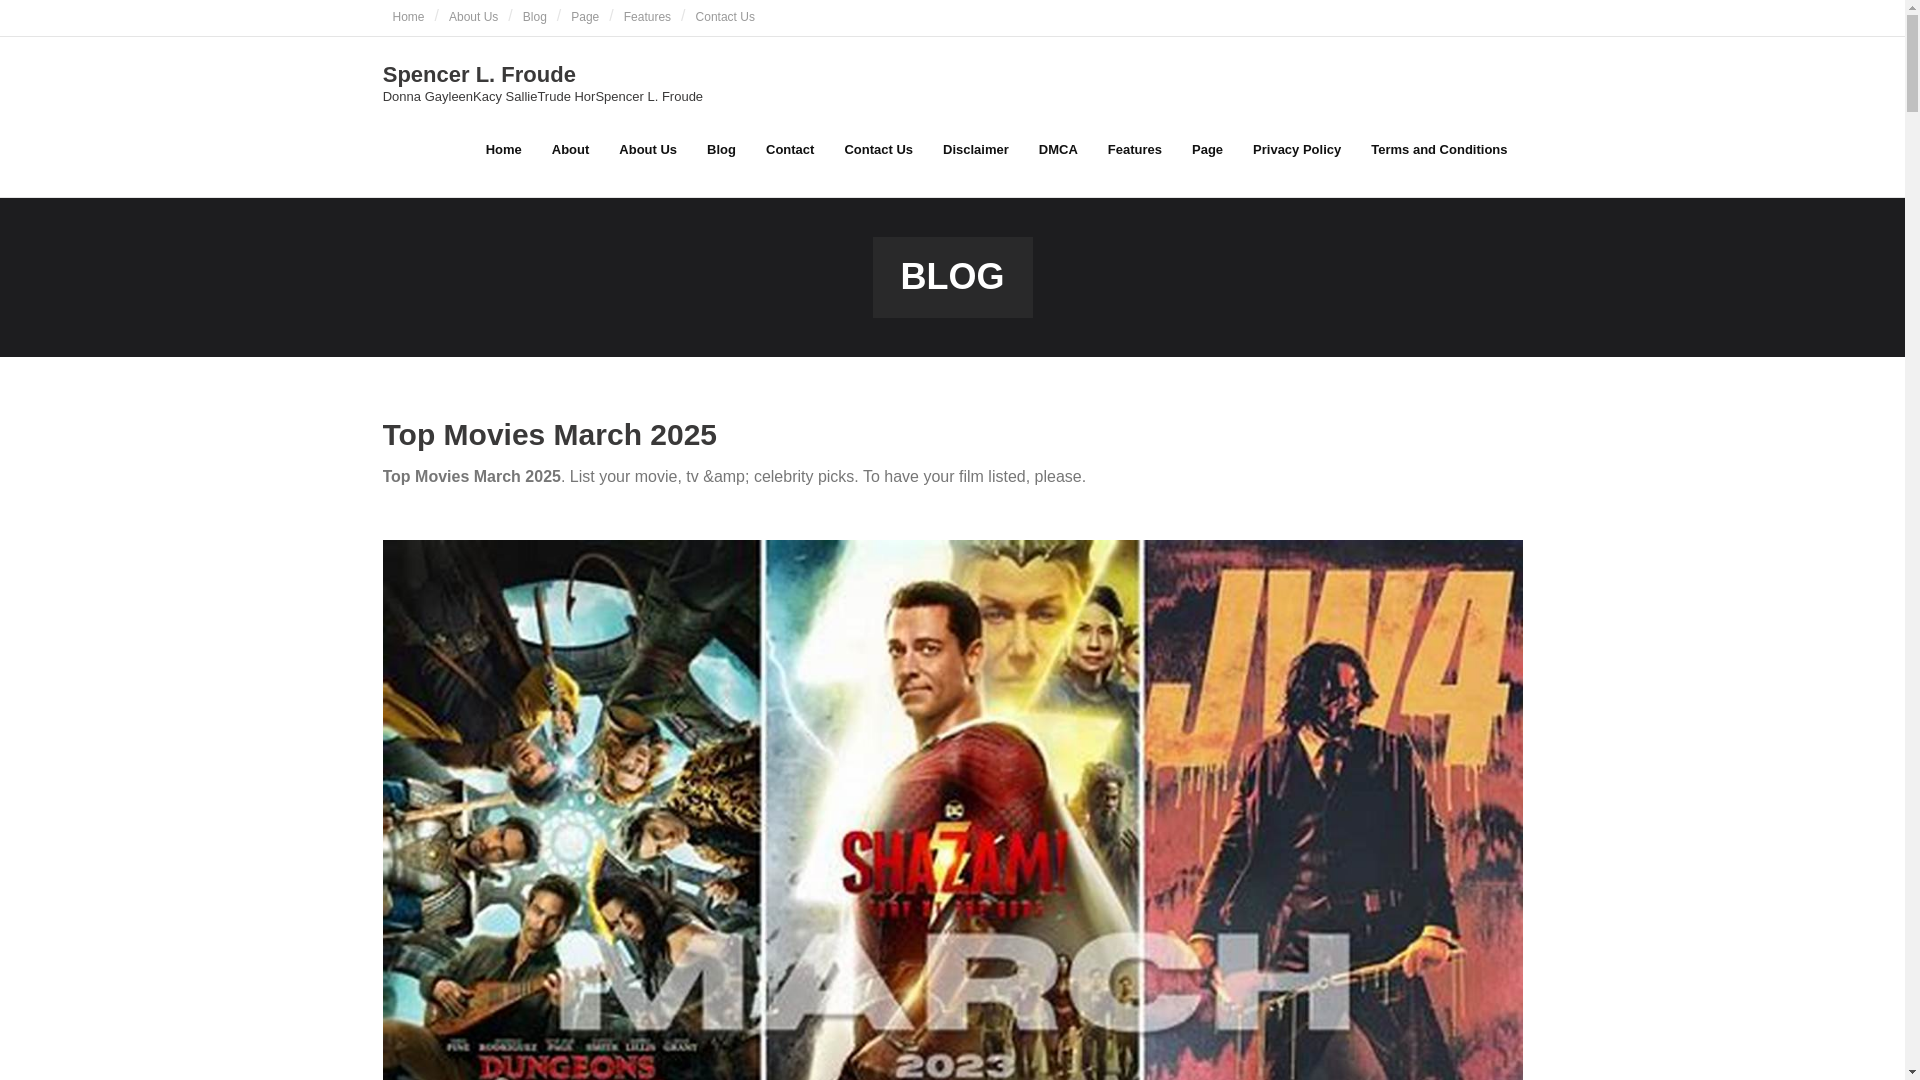Image resolution: width=1920 pixels, height=1080 pixels.
Task: Open Page link in top utility bar
Action: point(585,17)
